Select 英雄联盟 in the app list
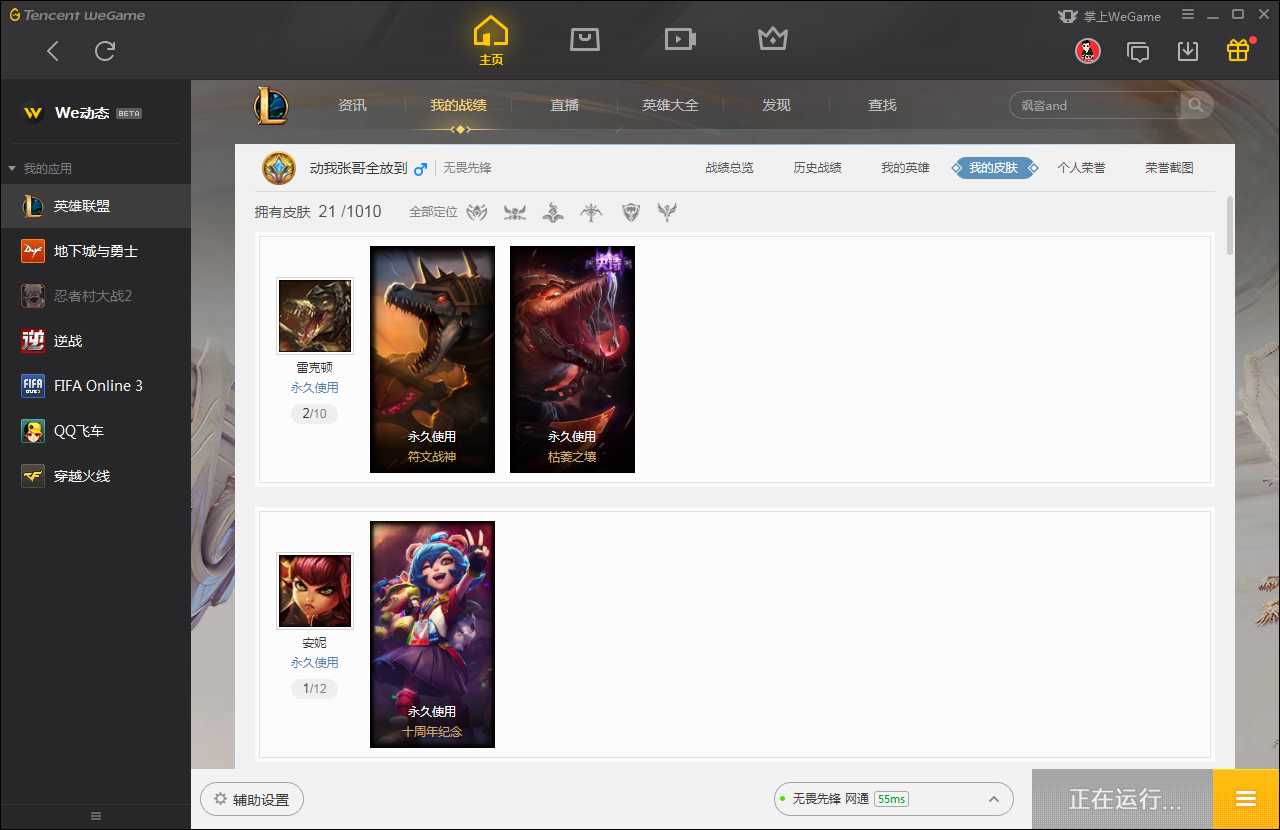The width and height of the screenshot is (1280, 830). (95, 206)
